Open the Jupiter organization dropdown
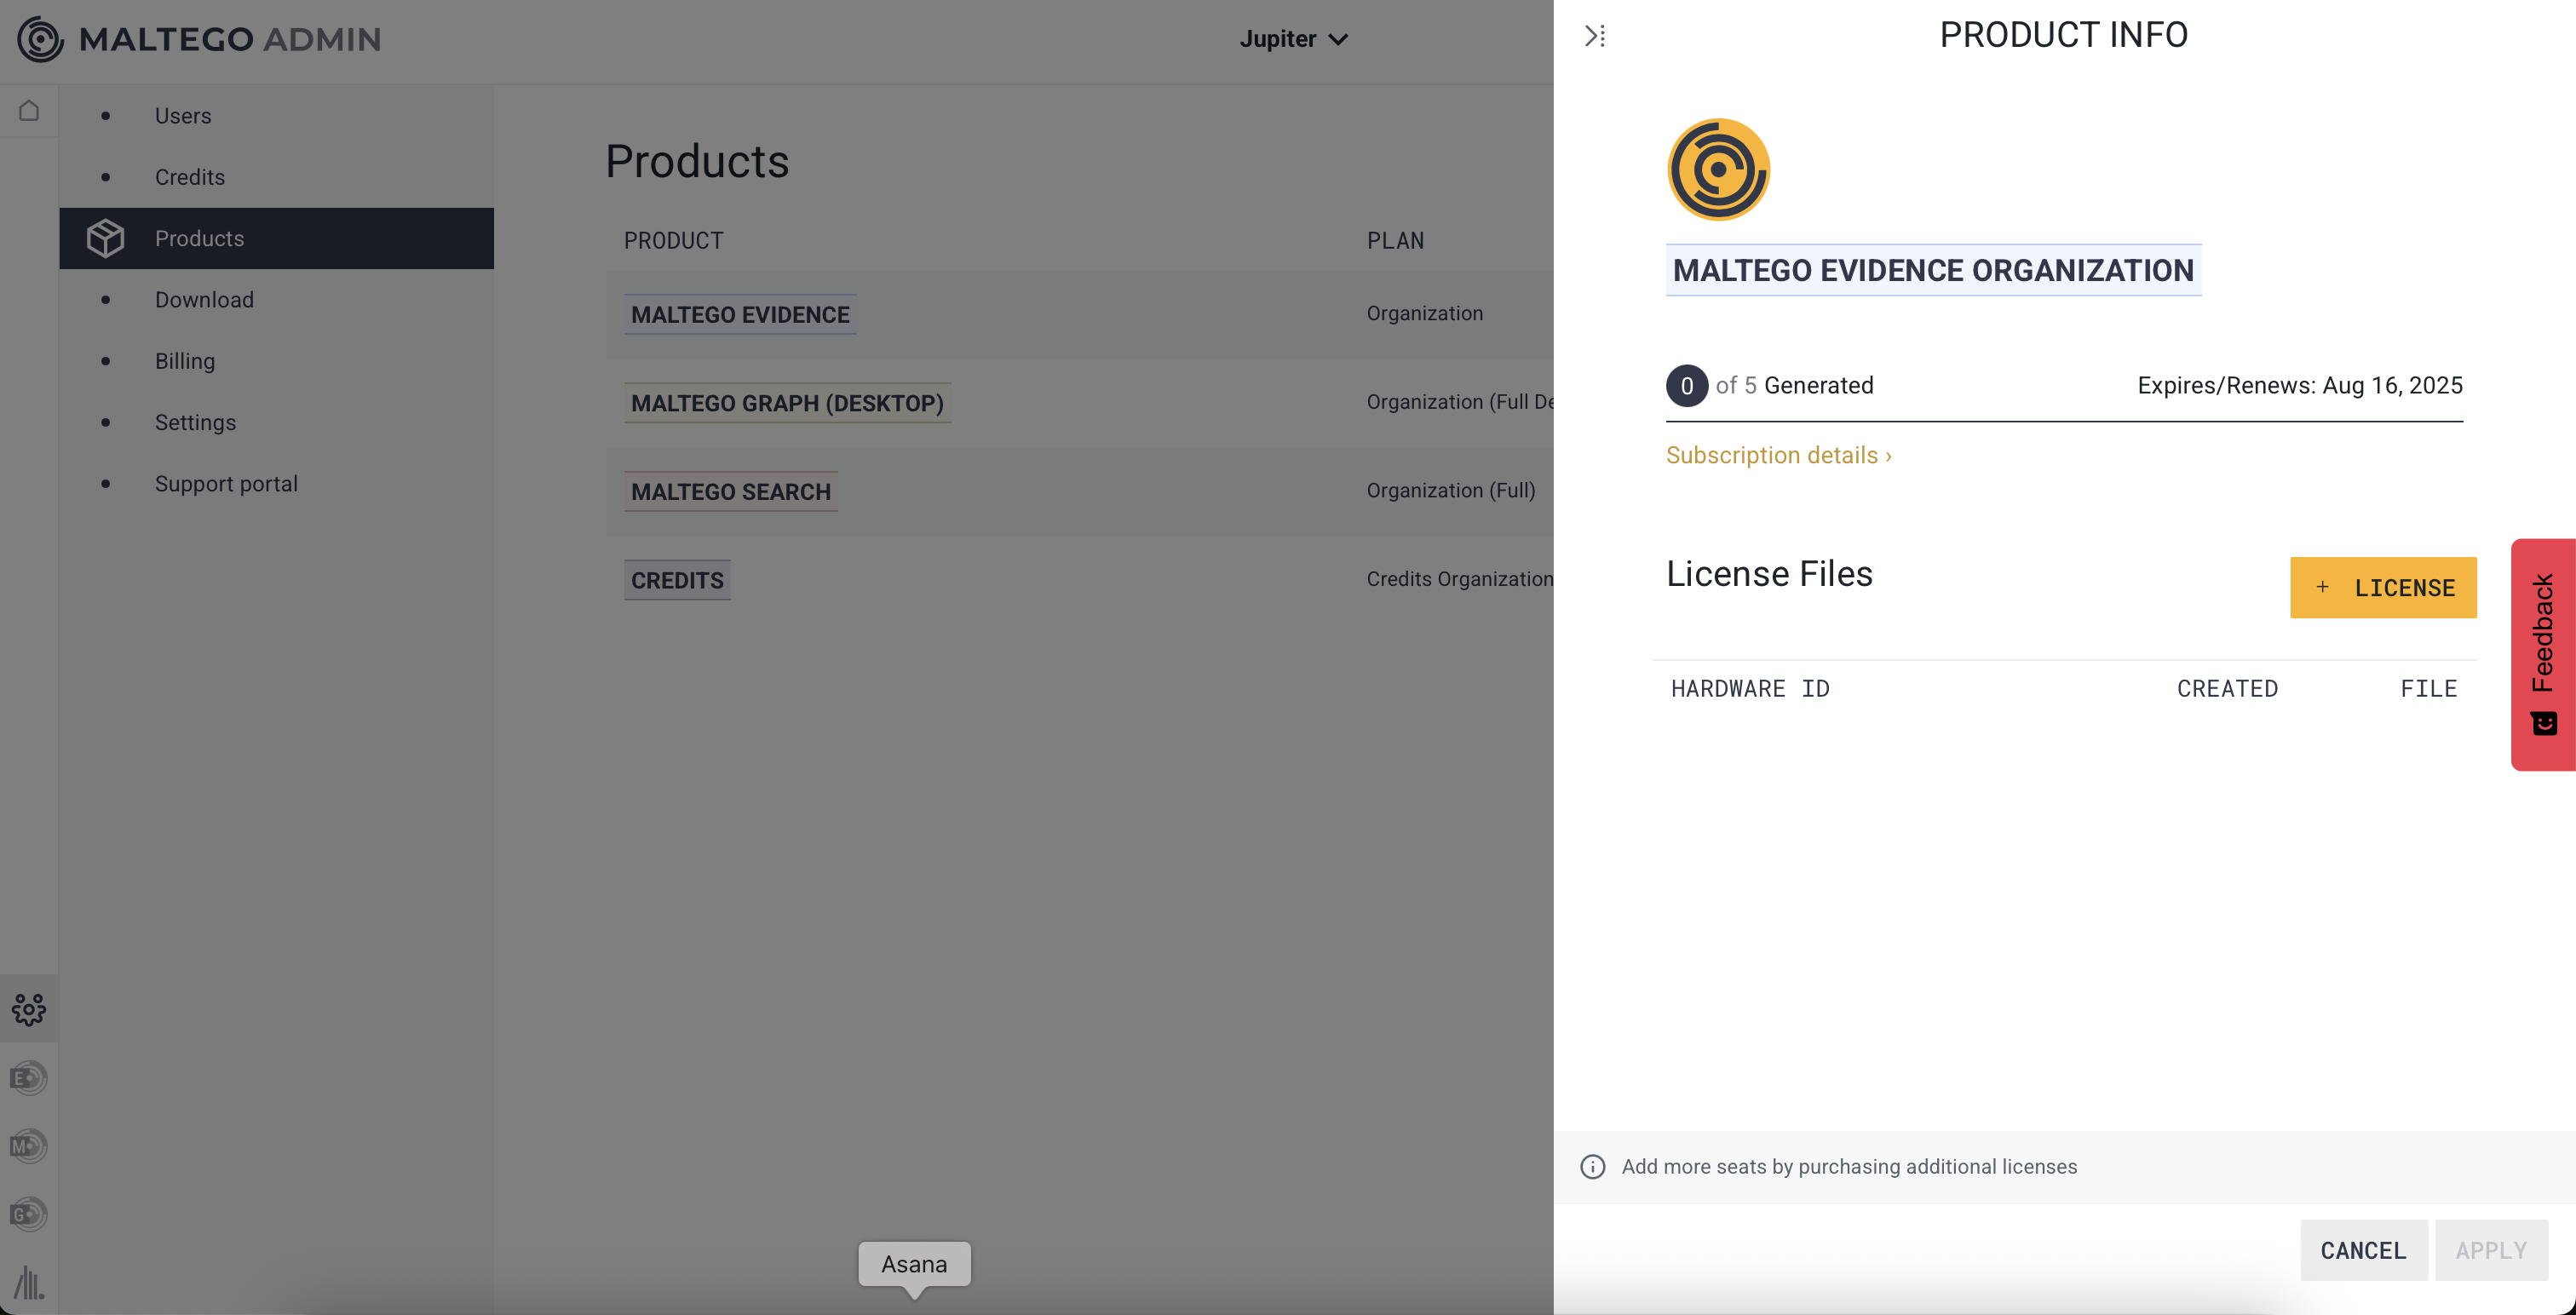 [1294, 39]
